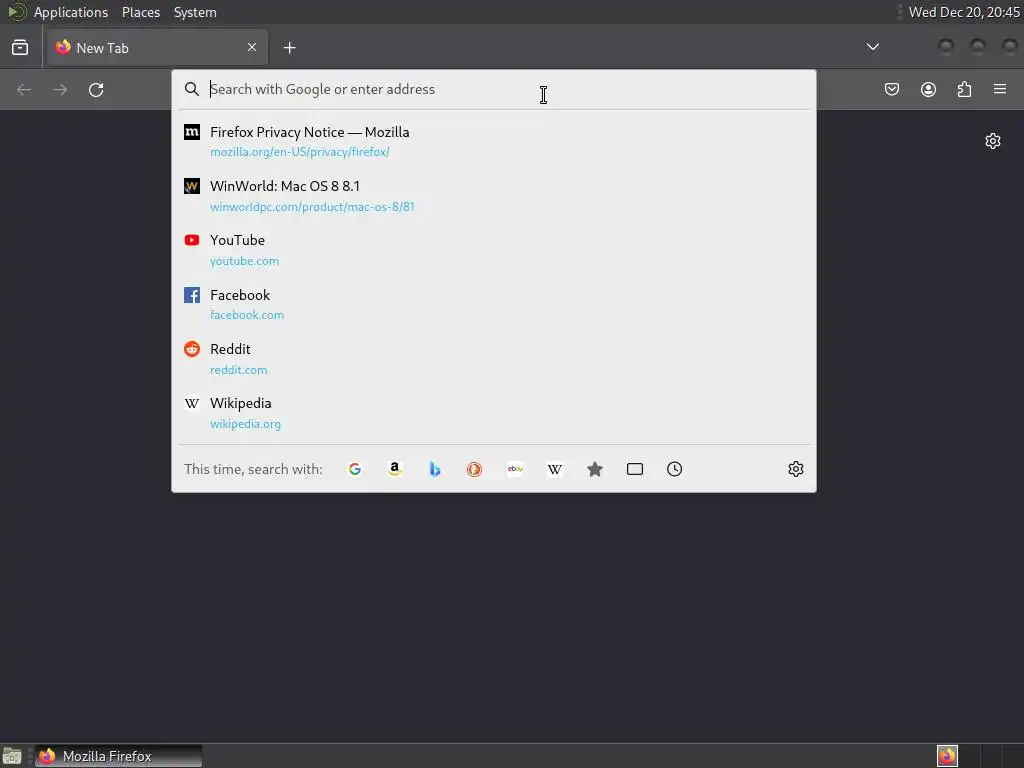Viewport: 1024px width, 768px height.
Task: Click the Facebook favicon in the suggestions
Action: pos(192,295)
